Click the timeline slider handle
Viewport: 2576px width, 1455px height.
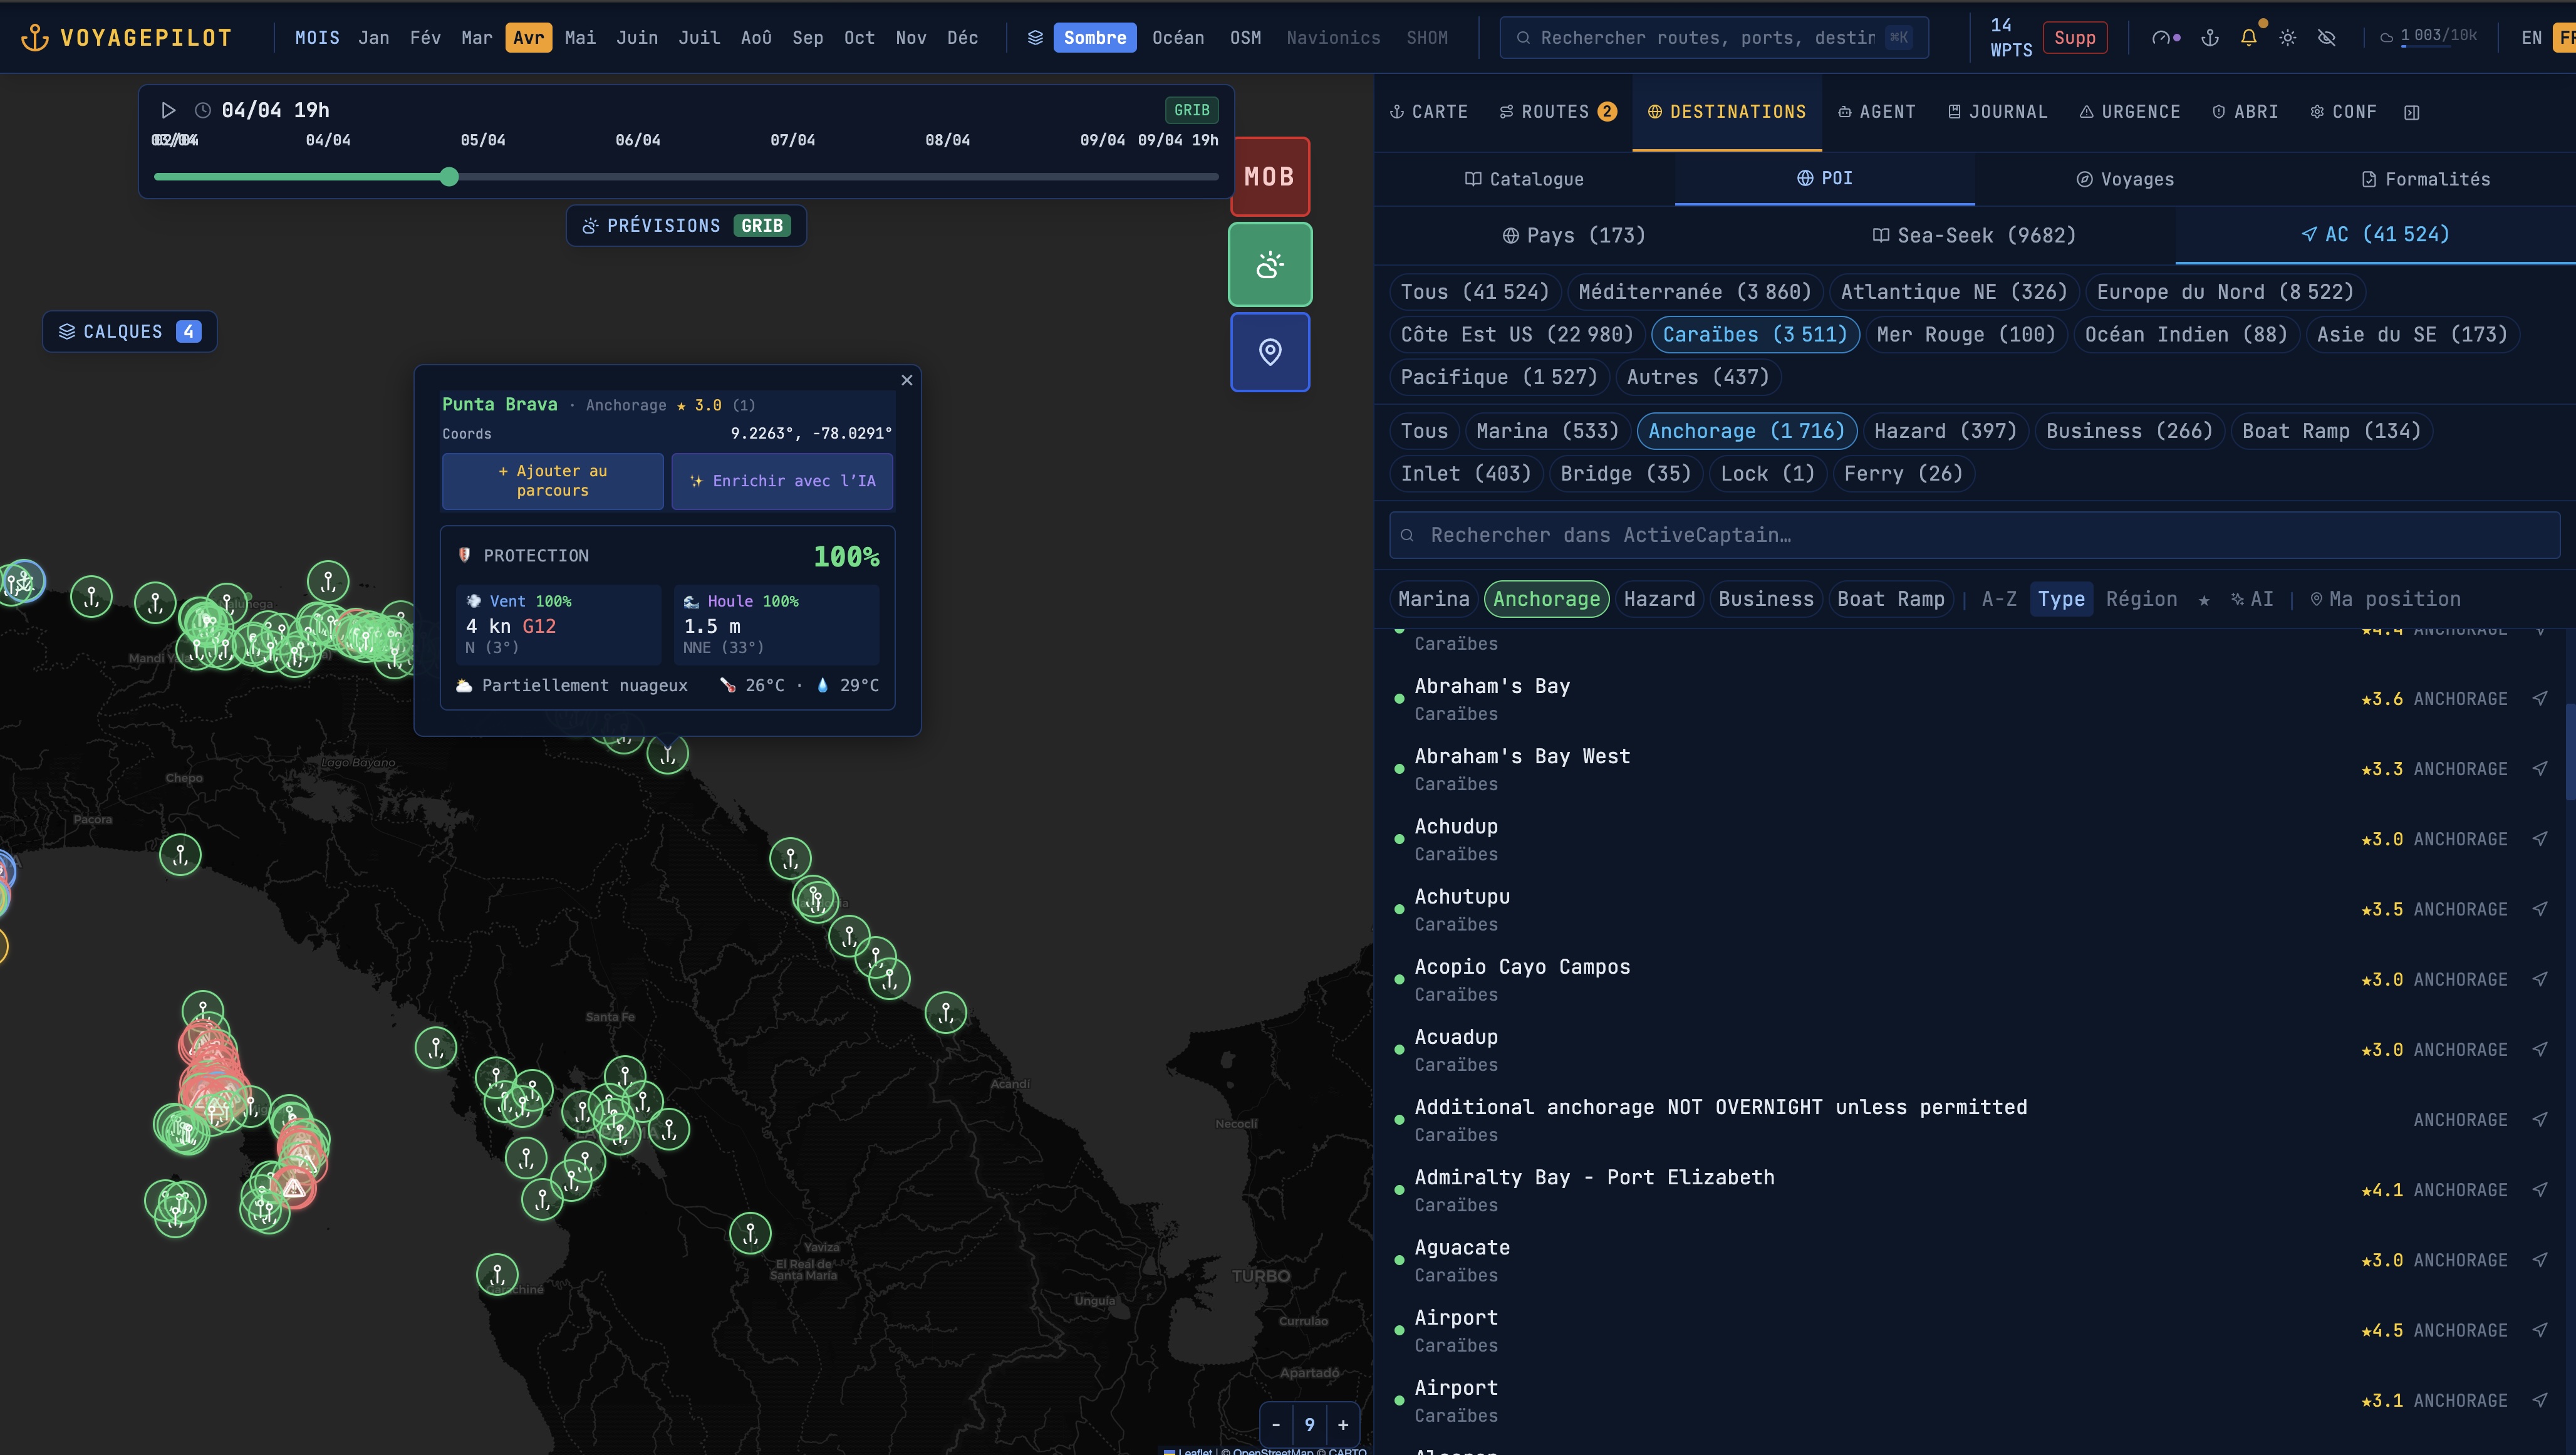click(x=450, y=177)
